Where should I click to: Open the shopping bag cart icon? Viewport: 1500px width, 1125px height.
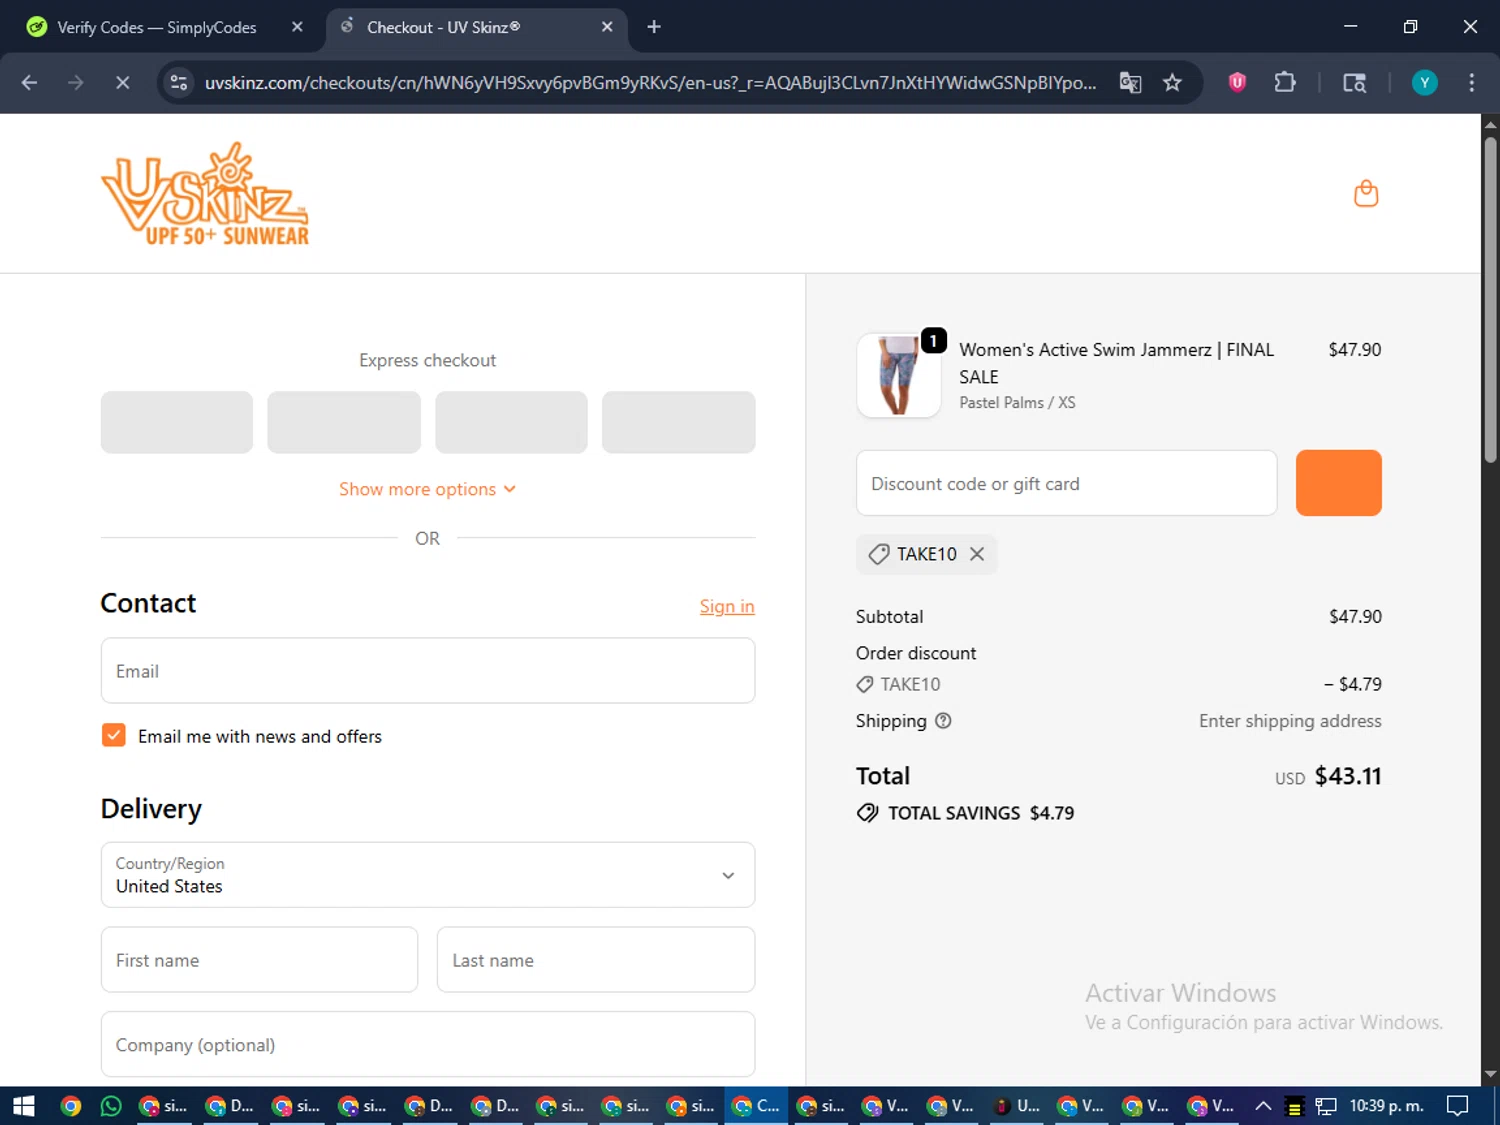1366,193
